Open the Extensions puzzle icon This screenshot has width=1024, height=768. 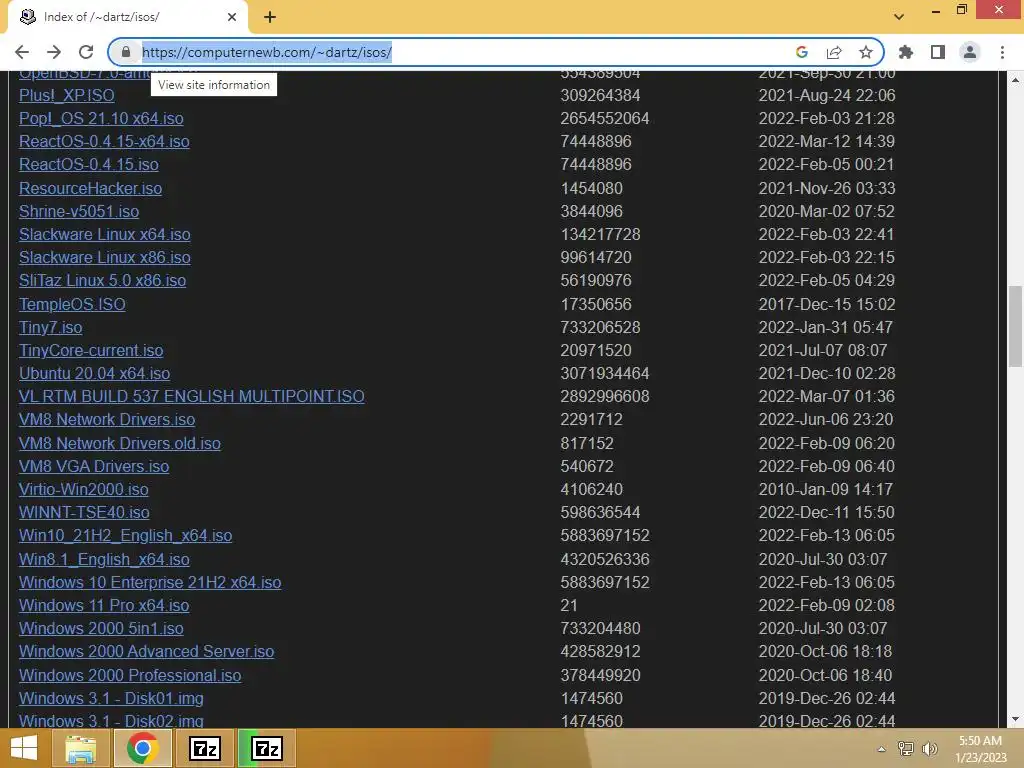[906, 52]
